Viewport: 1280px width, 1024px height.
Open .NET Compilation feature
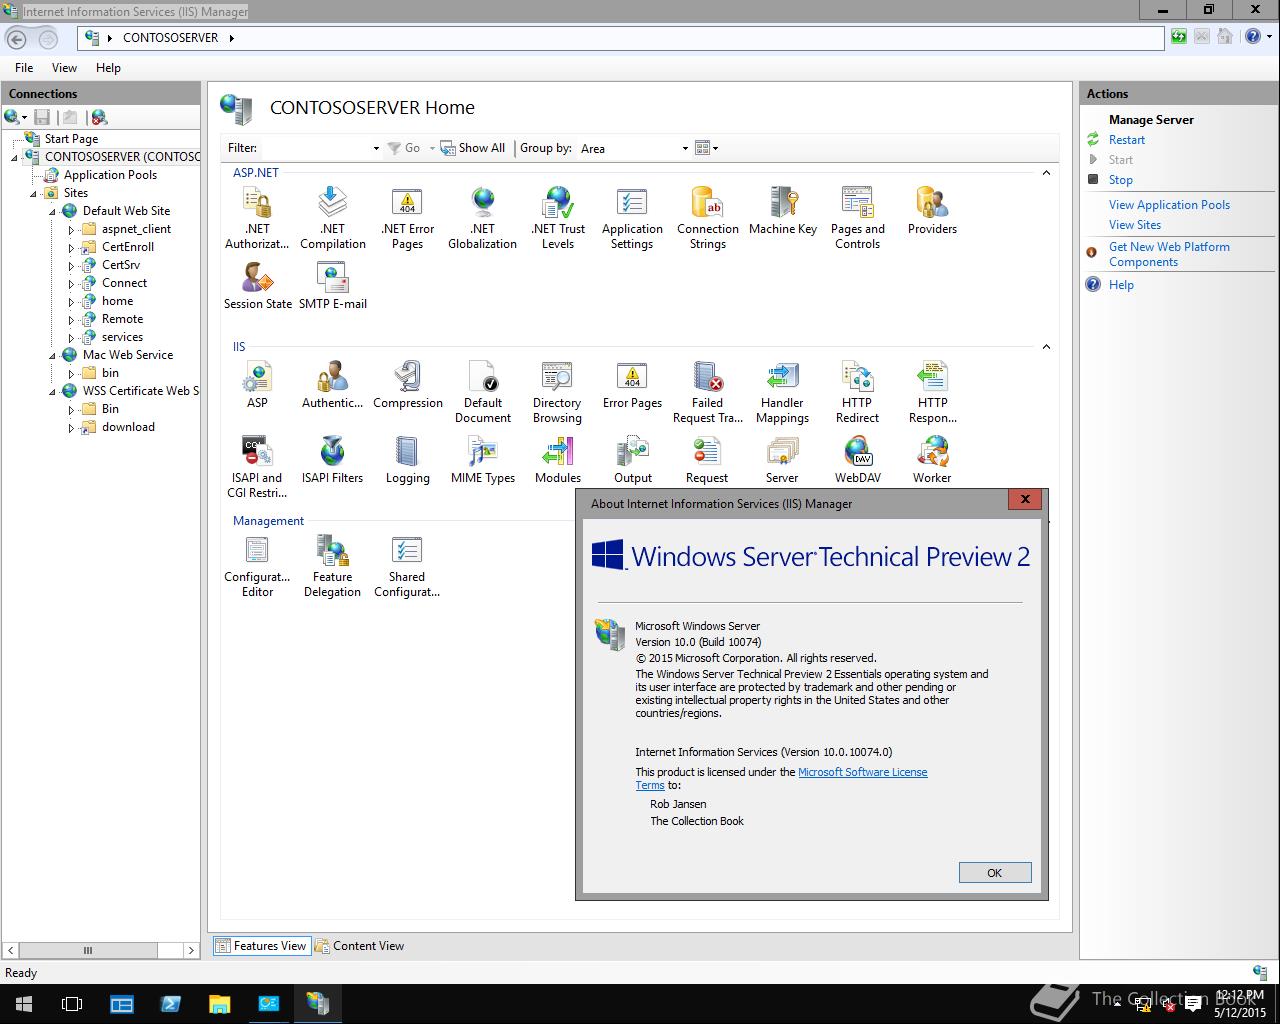point(332,218)
